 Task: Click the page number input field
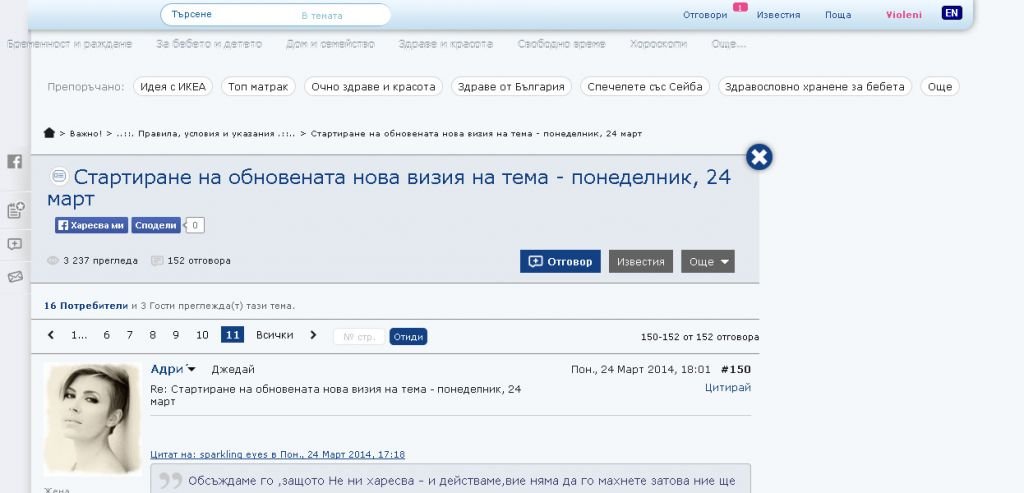tap(358, 337)
